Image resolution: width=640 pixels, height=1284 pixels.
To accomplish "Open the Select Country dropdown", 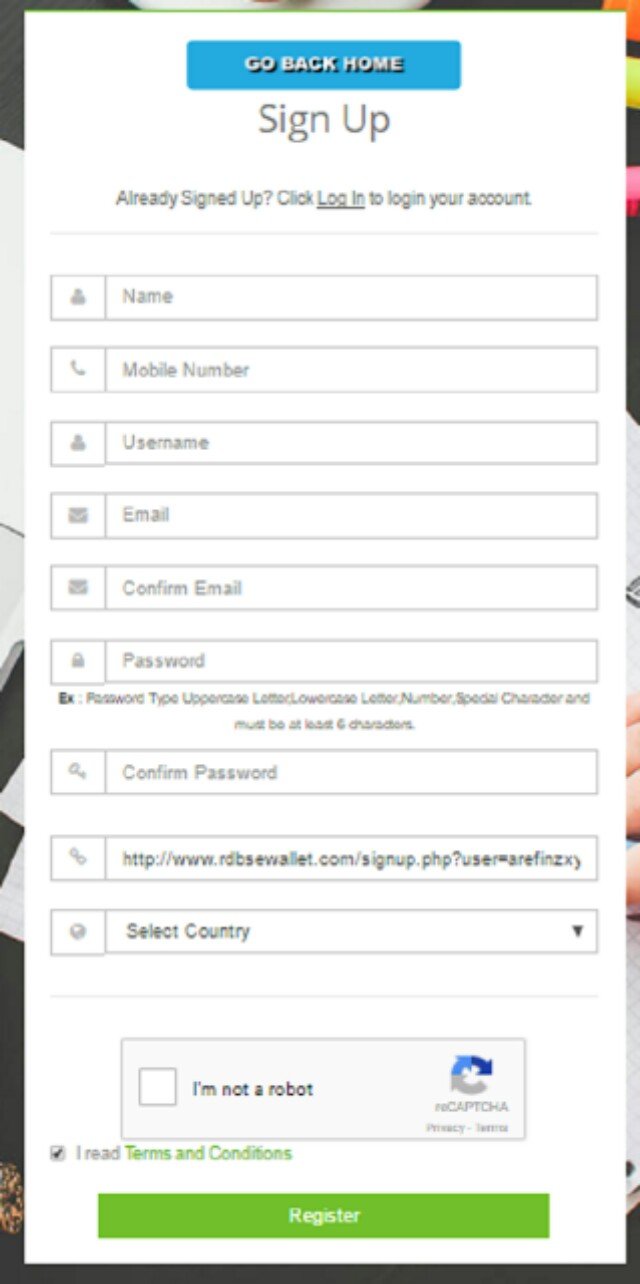I will coord(350,931).
